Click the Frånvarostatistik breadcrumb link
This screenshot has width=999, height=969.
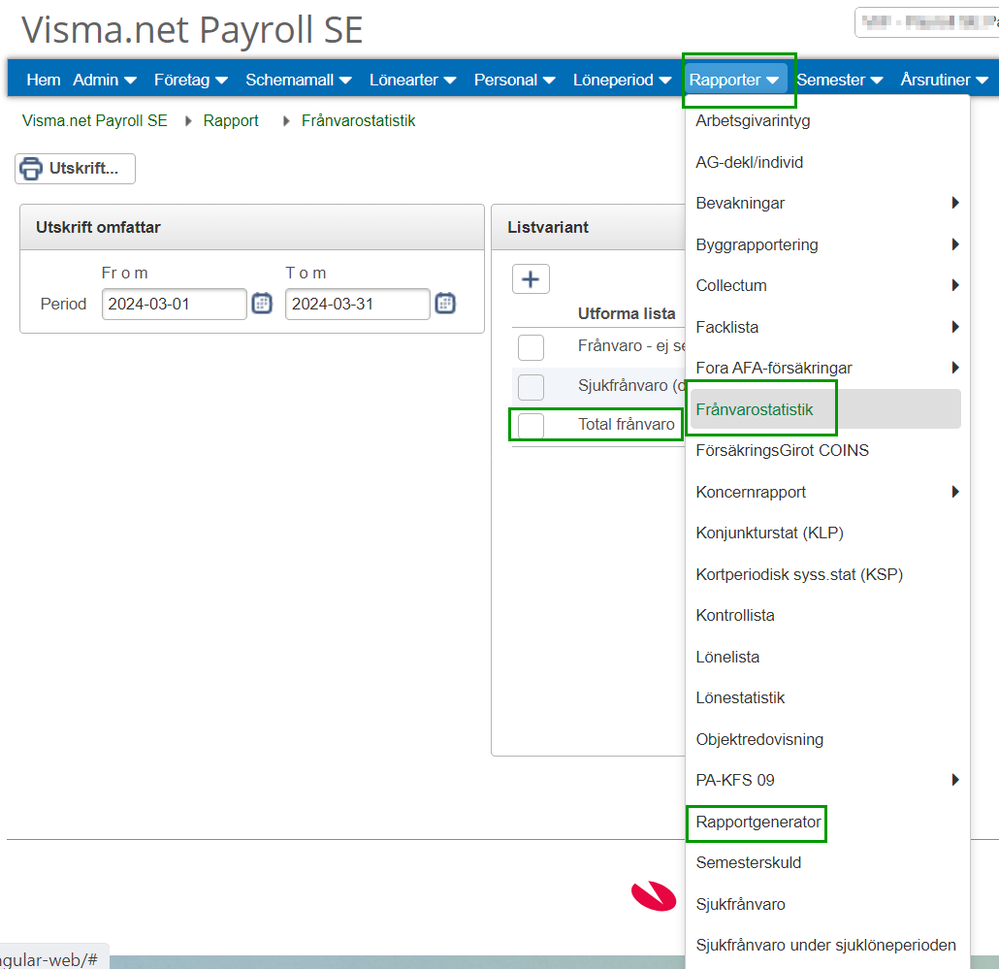(358, 120)
